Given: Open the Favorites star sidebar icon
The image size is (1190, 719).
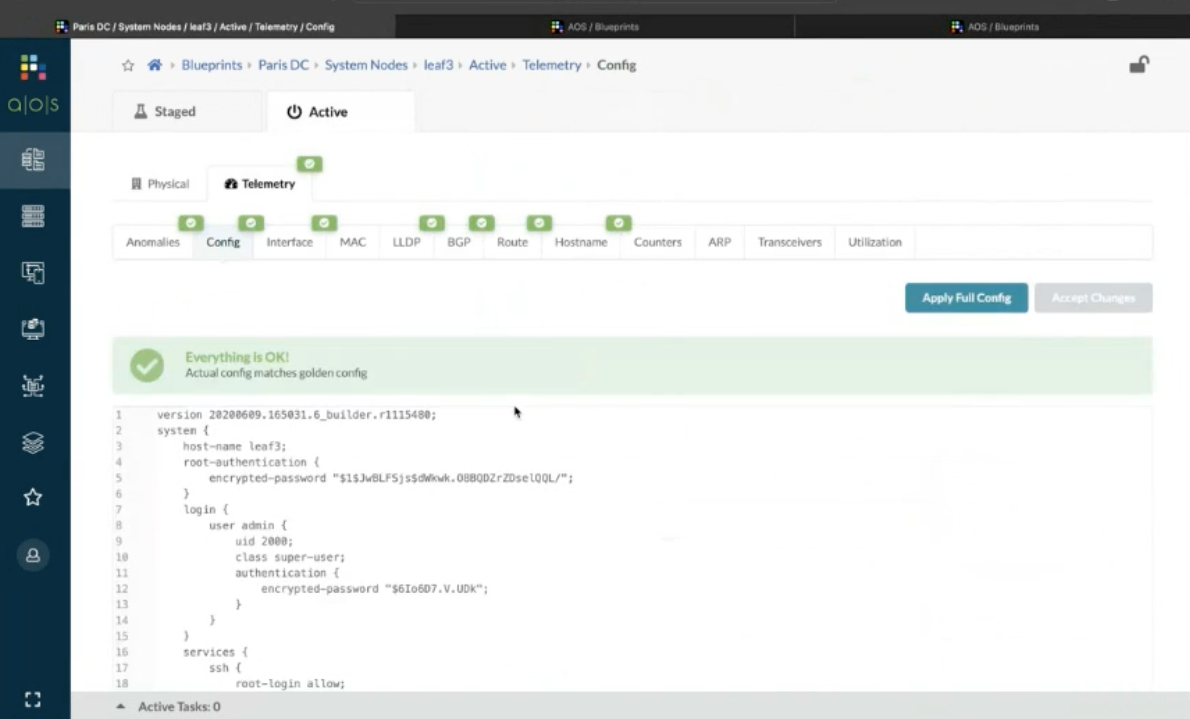Looking at the screenshot, I should (33, 497).
